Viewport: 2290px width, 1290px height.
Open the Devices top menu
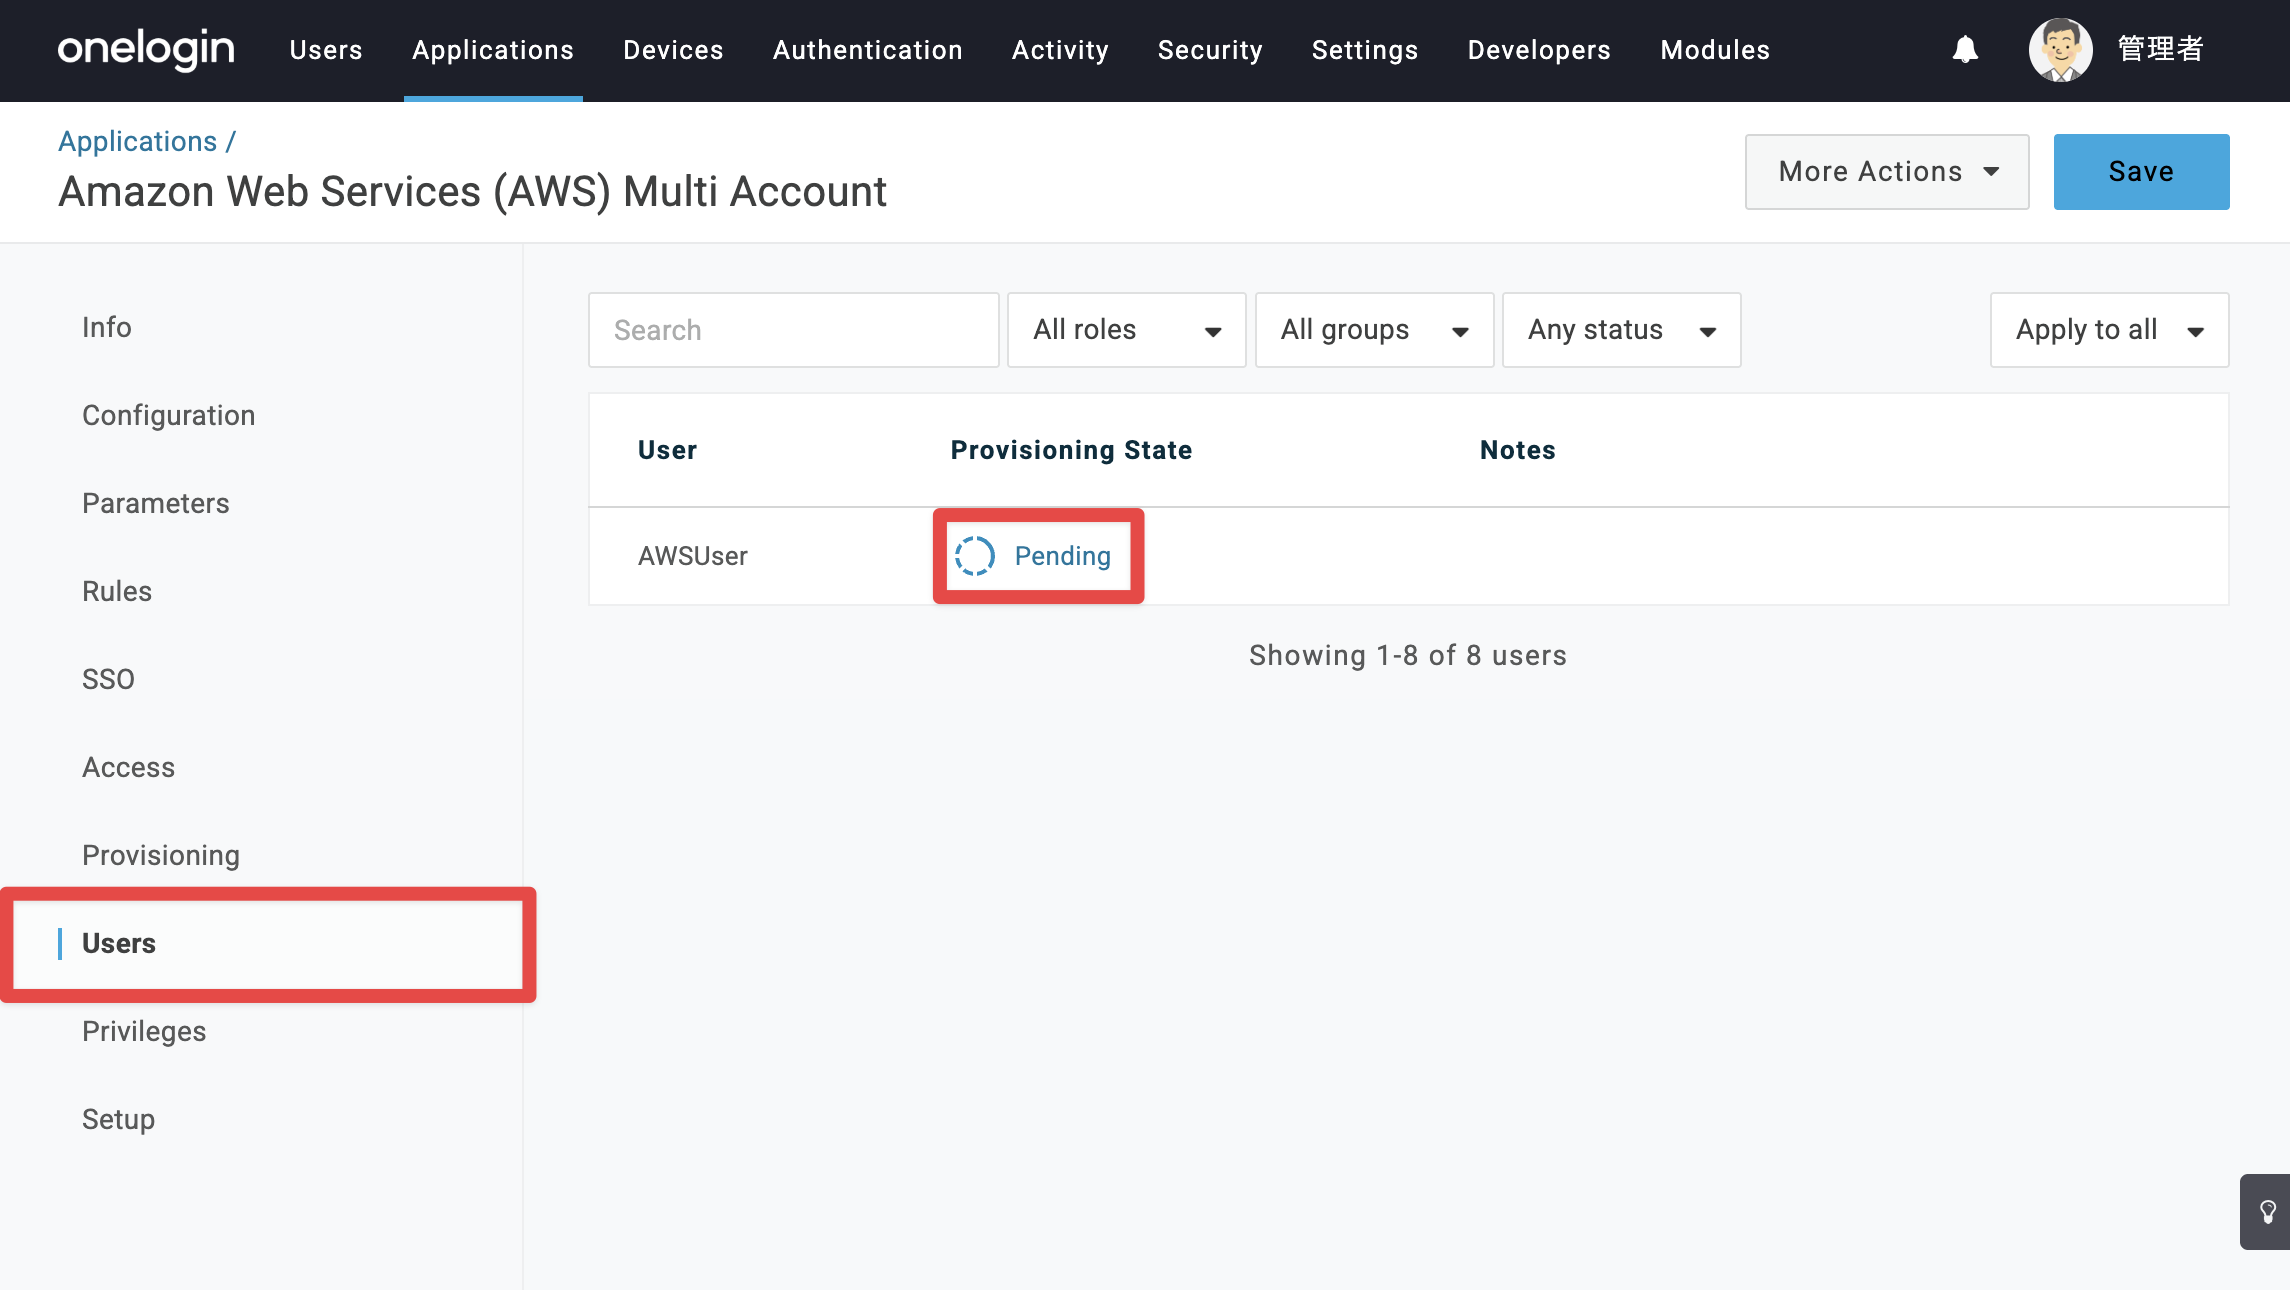click(673, 50)
